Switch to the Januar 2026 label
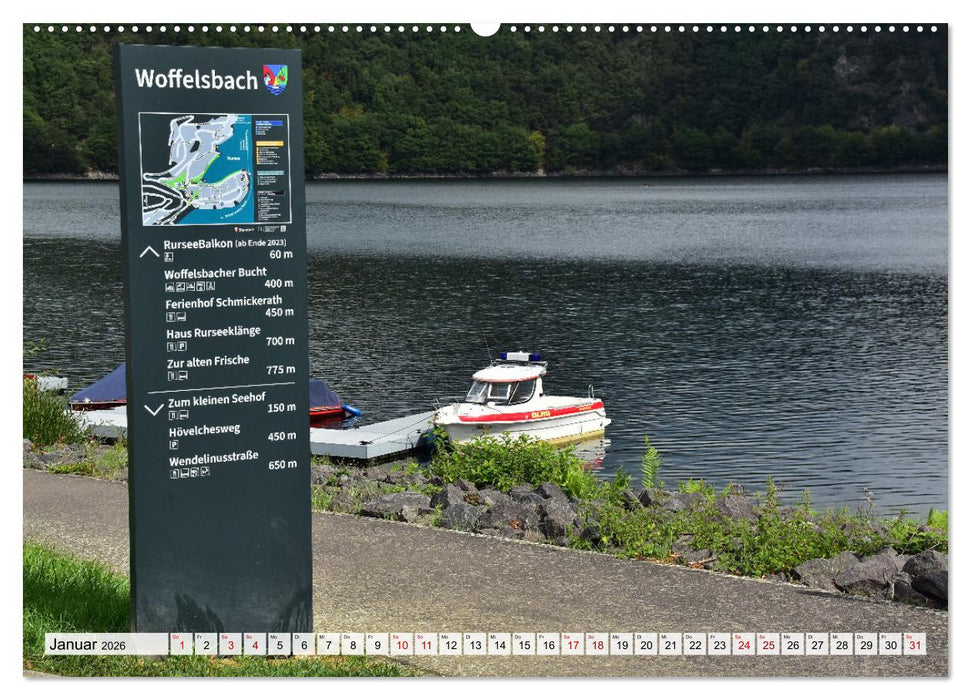Viewport: 971px width, 700px height. 85,647
